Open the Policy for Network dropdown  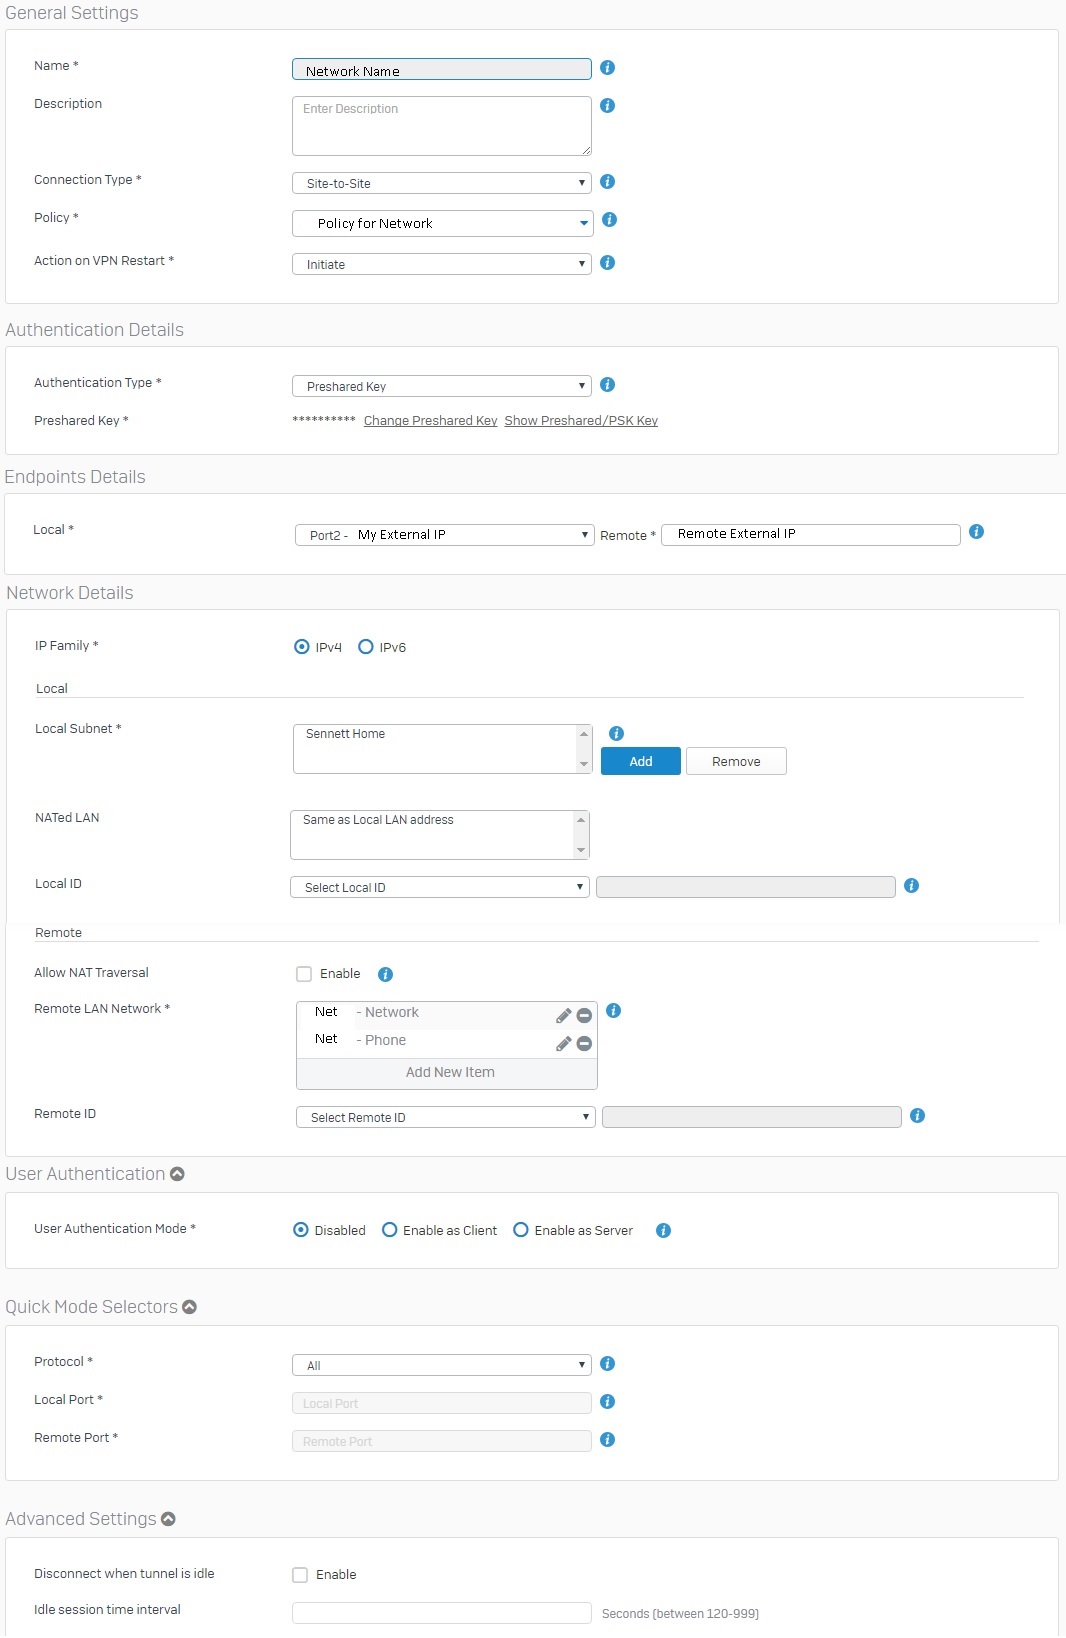point(442,223)
